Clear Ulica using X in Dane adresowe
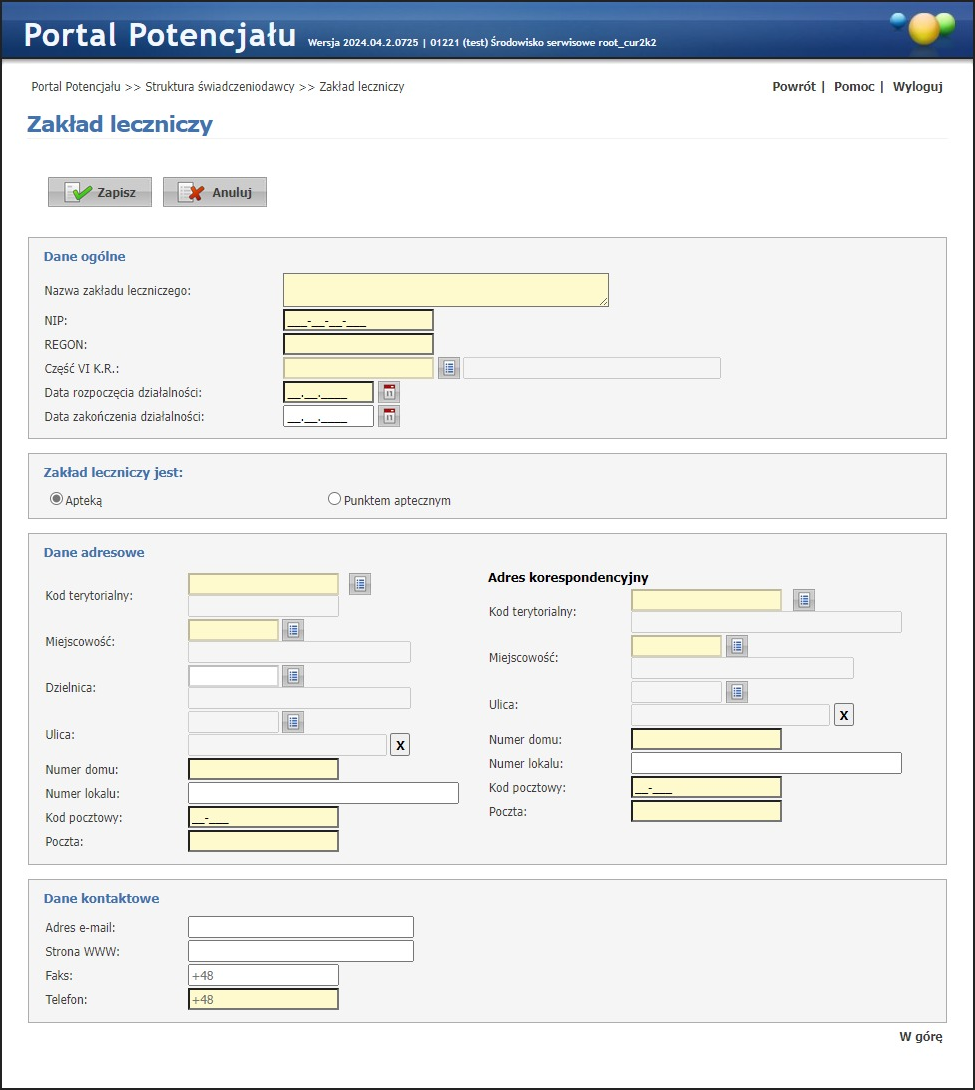975x1090 pixels. point(400,745)
